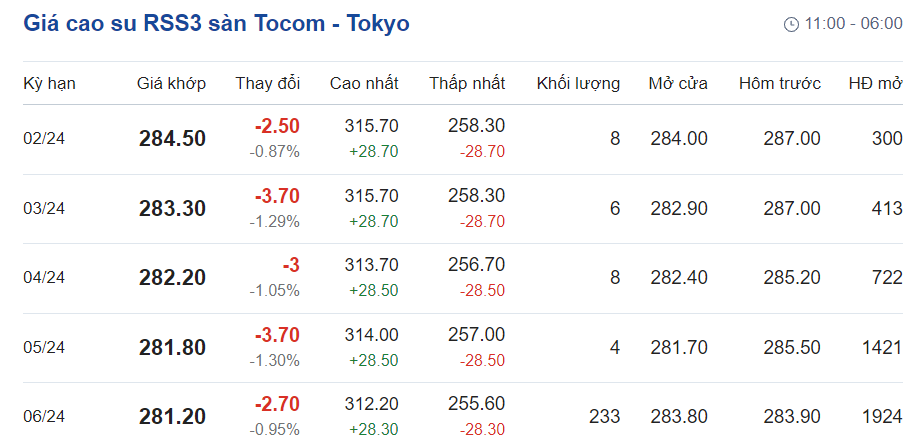
Task: Select the Hôm trước column header
Action: click(779, 83)
